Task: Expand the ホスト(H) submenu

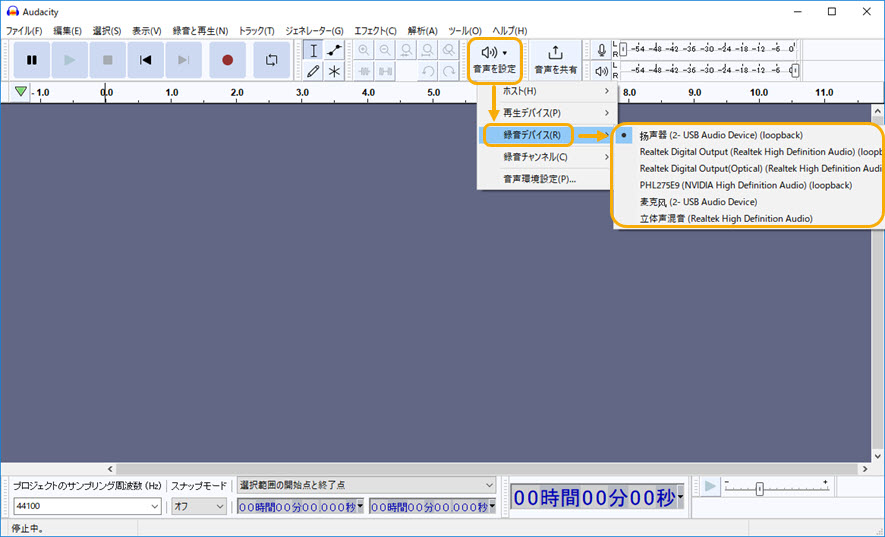Action: [x=547, y=91]
